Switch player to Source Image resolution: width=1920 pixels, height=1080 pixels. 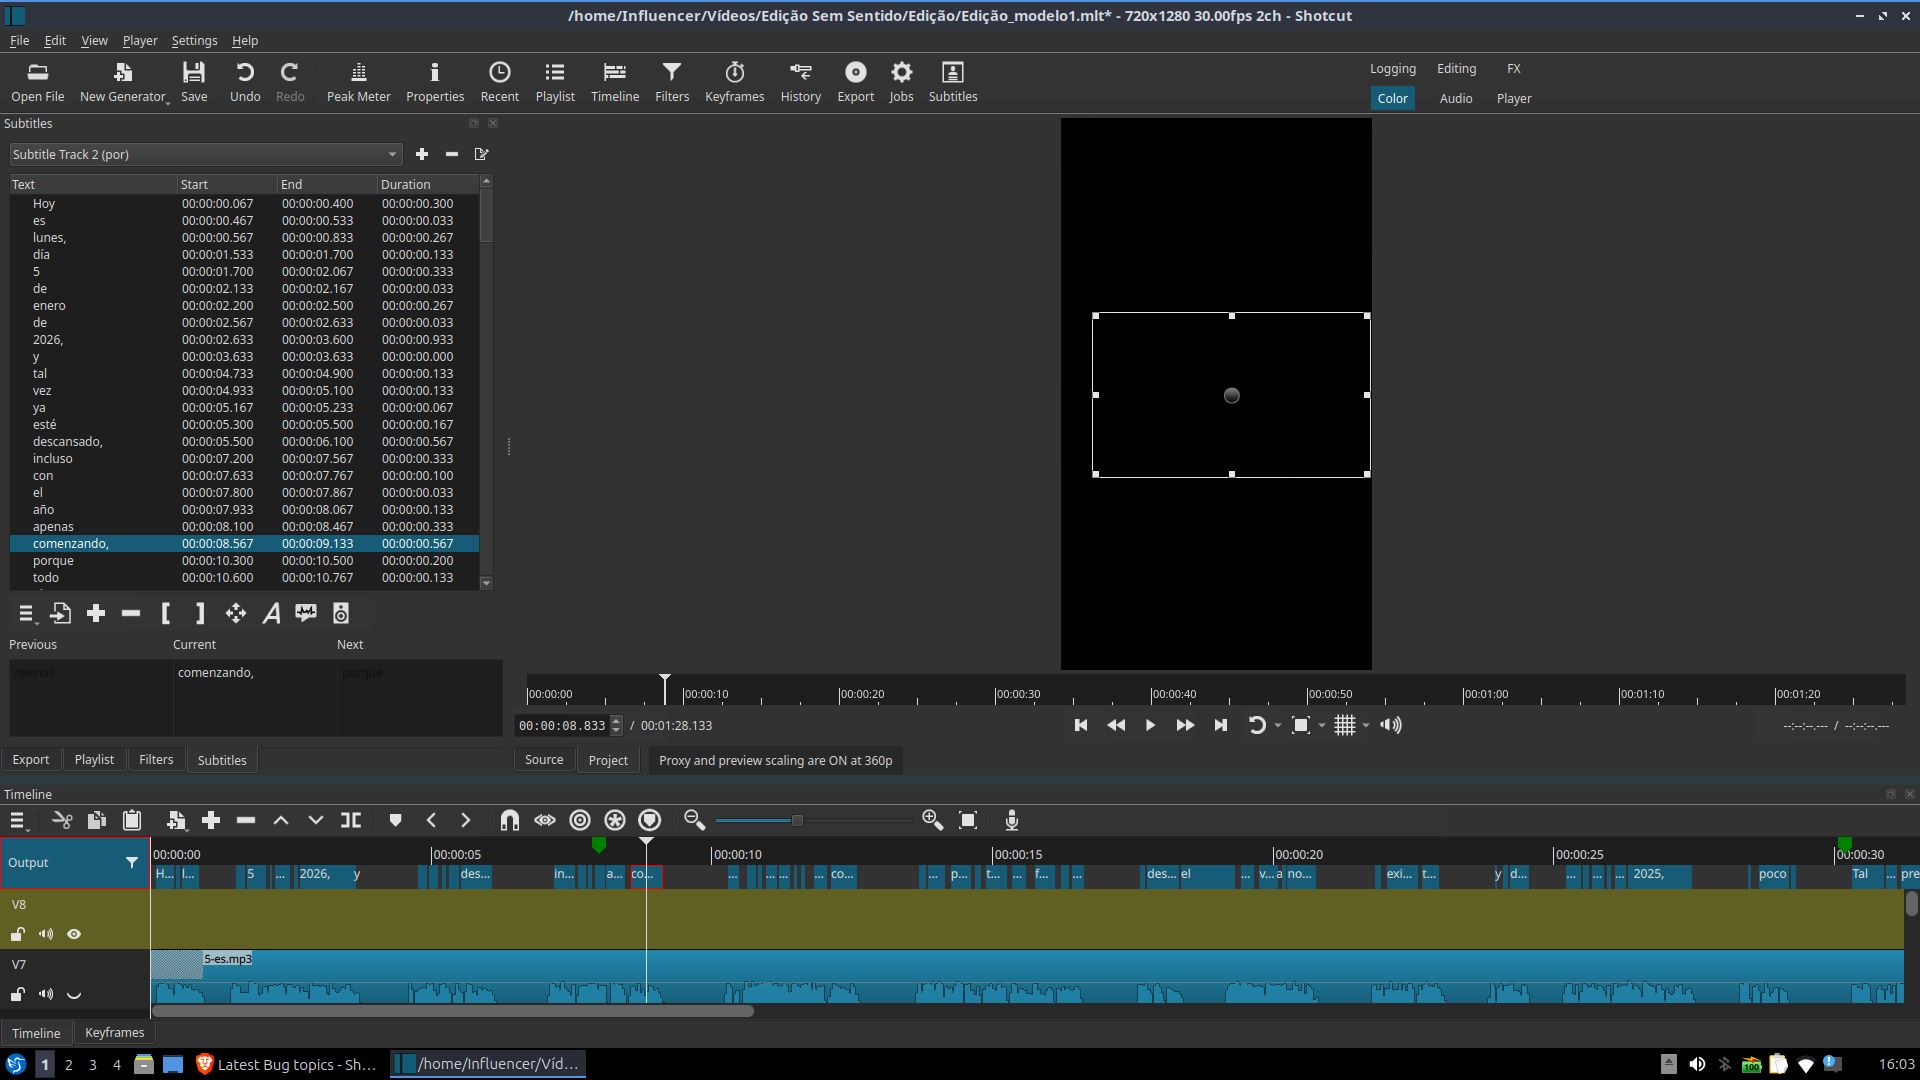point(544,760)
